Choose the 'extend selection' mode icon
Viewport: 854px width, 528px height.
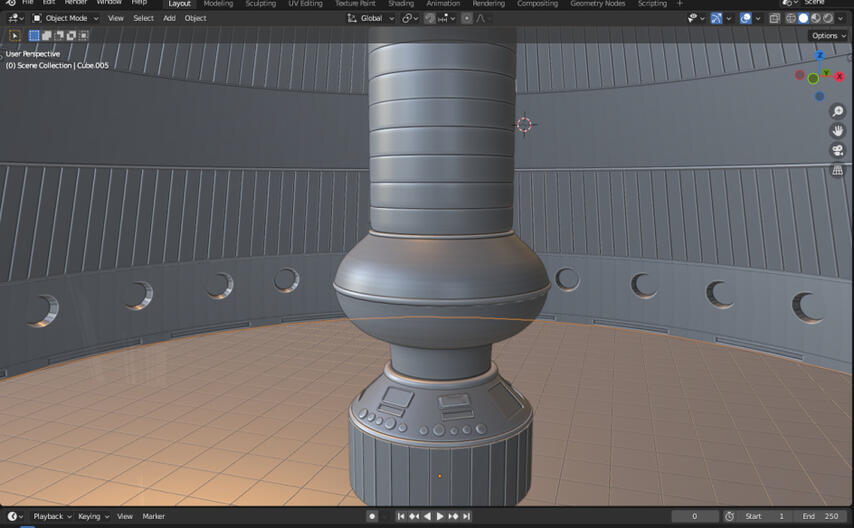46,35
